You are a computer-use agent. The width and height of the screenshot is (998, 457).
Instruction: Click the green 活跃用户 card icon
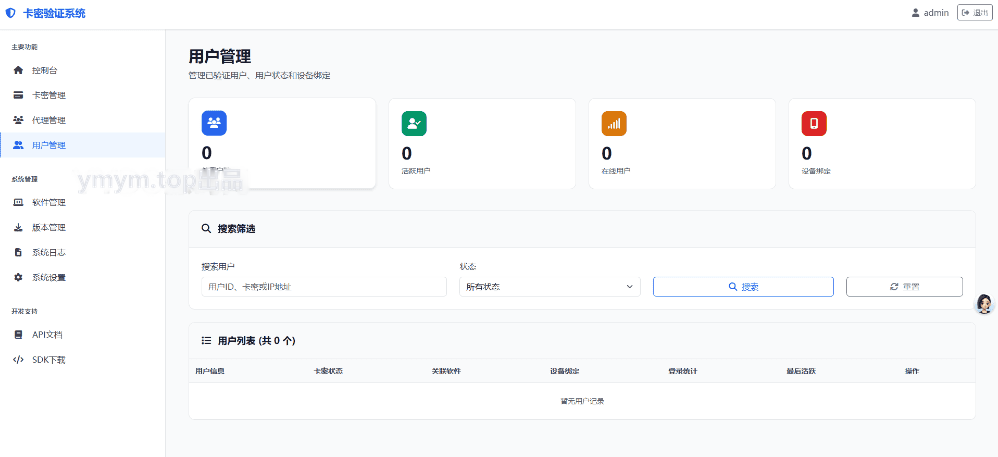point(414,123)
